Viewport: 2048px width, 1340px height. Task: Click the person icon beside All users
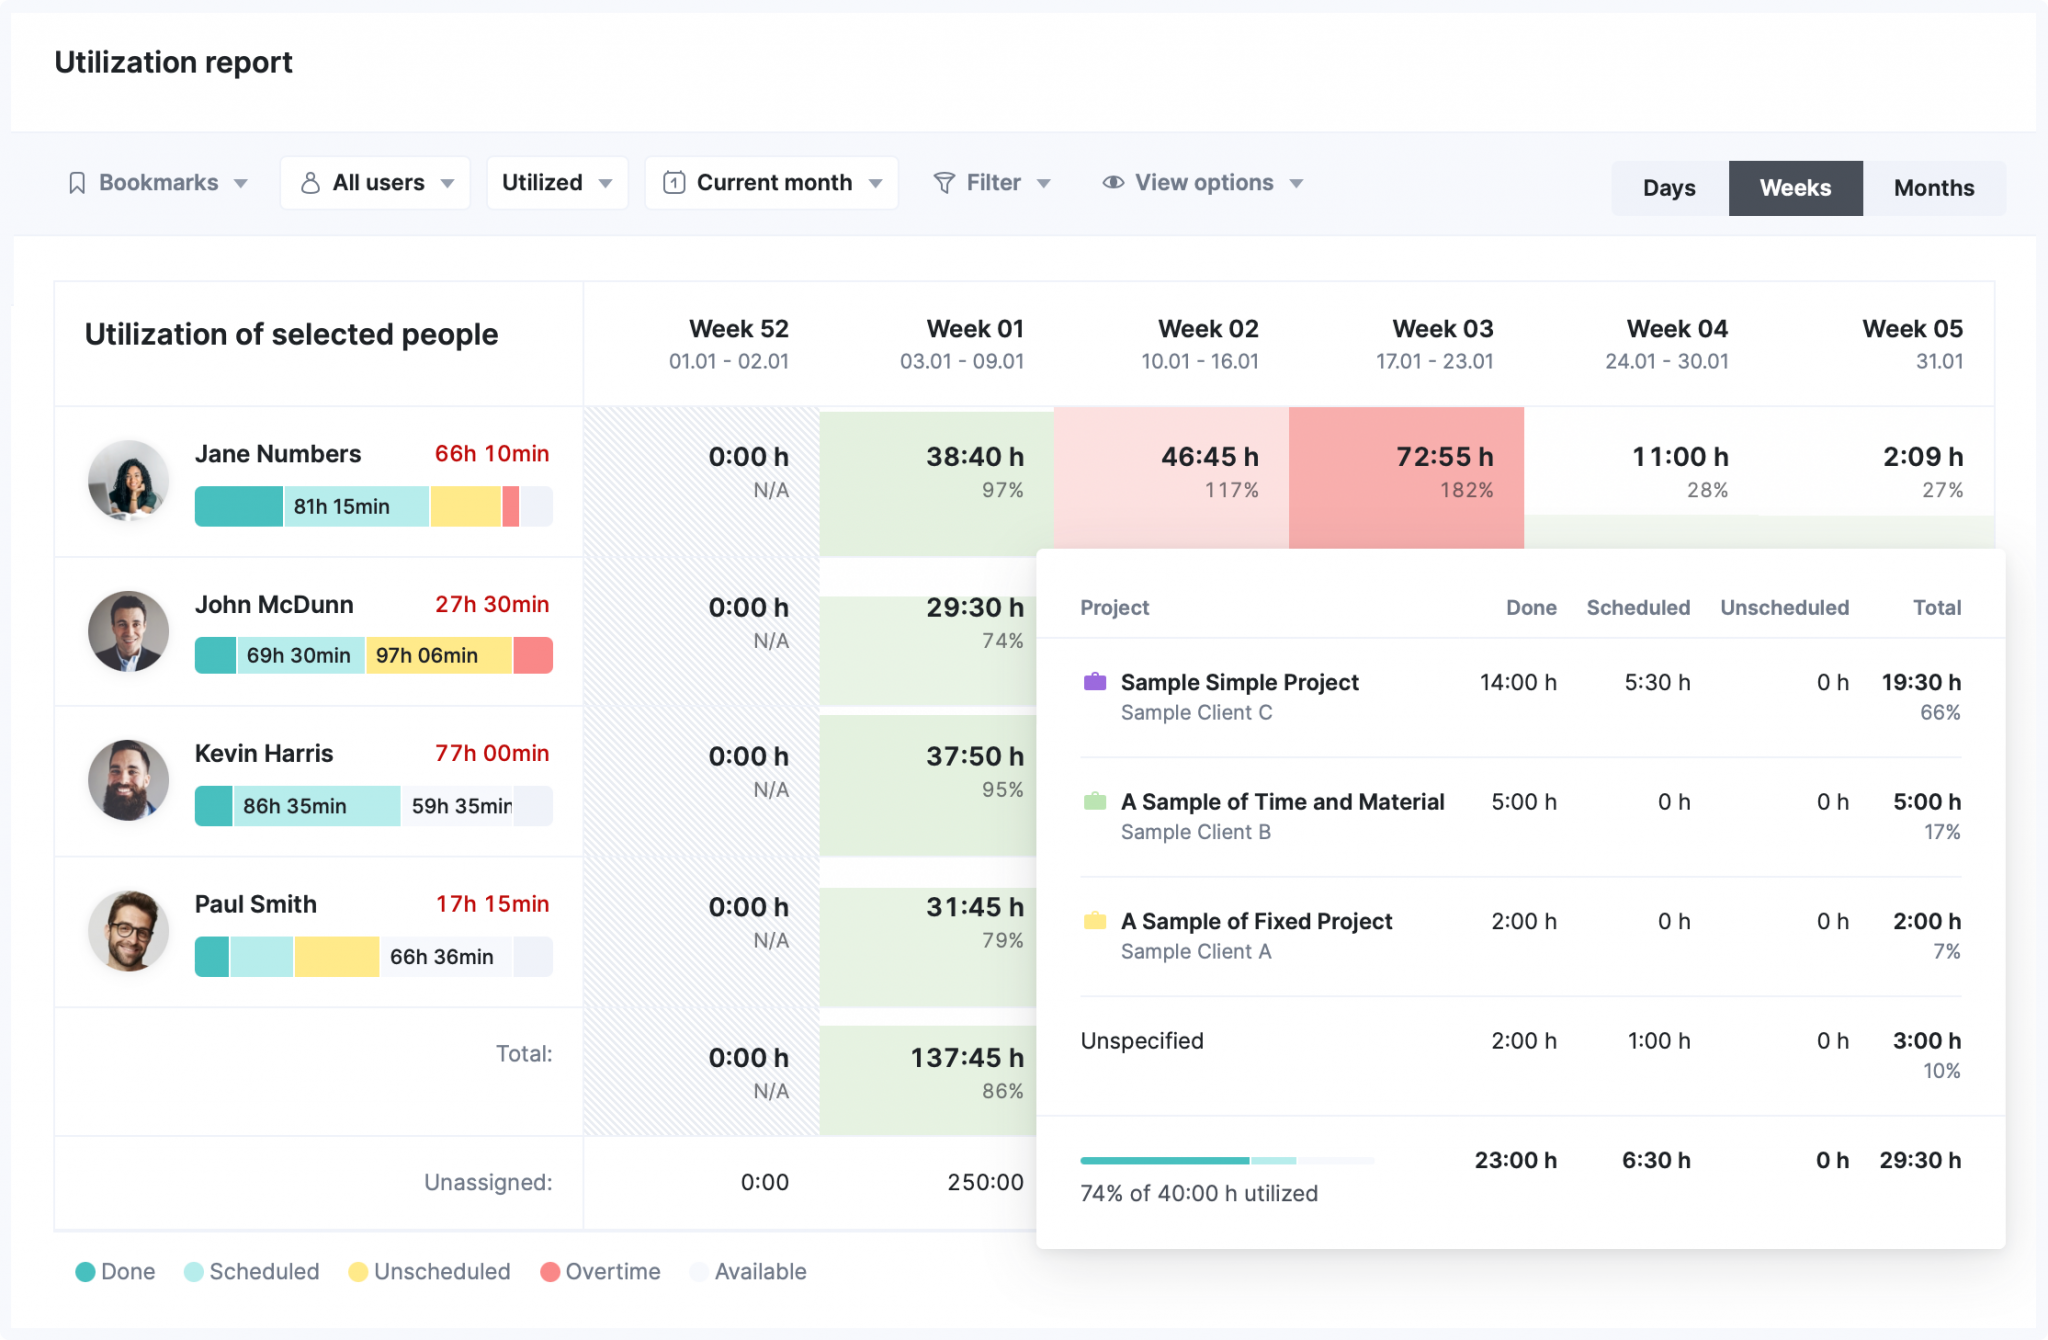tap(311, 182)
